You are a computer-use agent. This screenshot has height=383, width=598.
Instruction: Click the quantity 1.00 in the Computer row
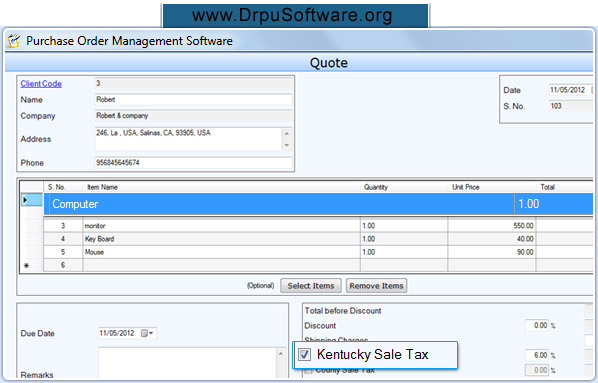529,204
